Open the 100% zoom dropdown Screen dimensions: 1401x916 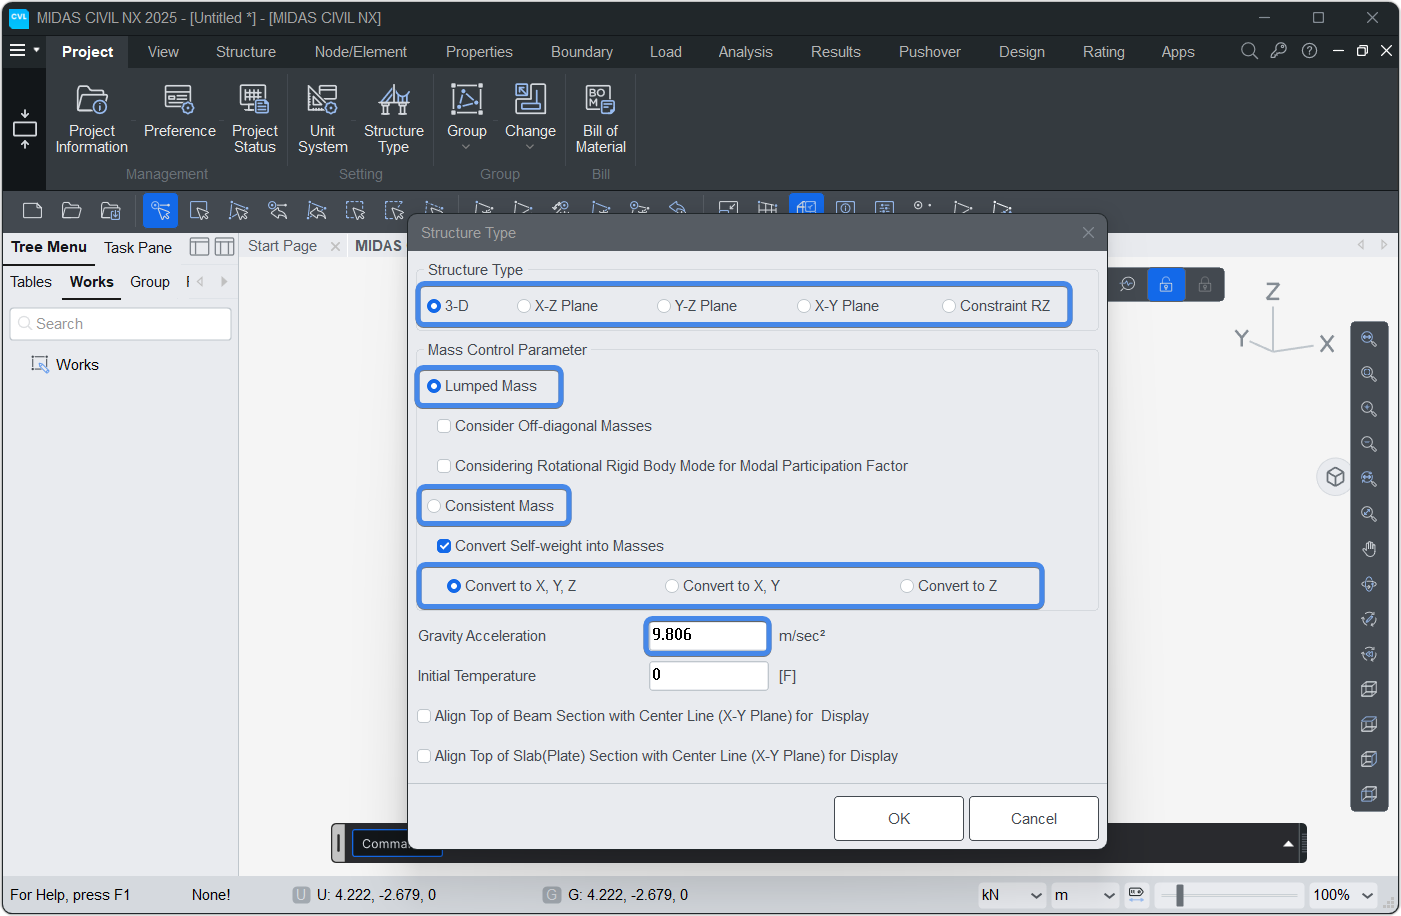[x=1343, y=894]
